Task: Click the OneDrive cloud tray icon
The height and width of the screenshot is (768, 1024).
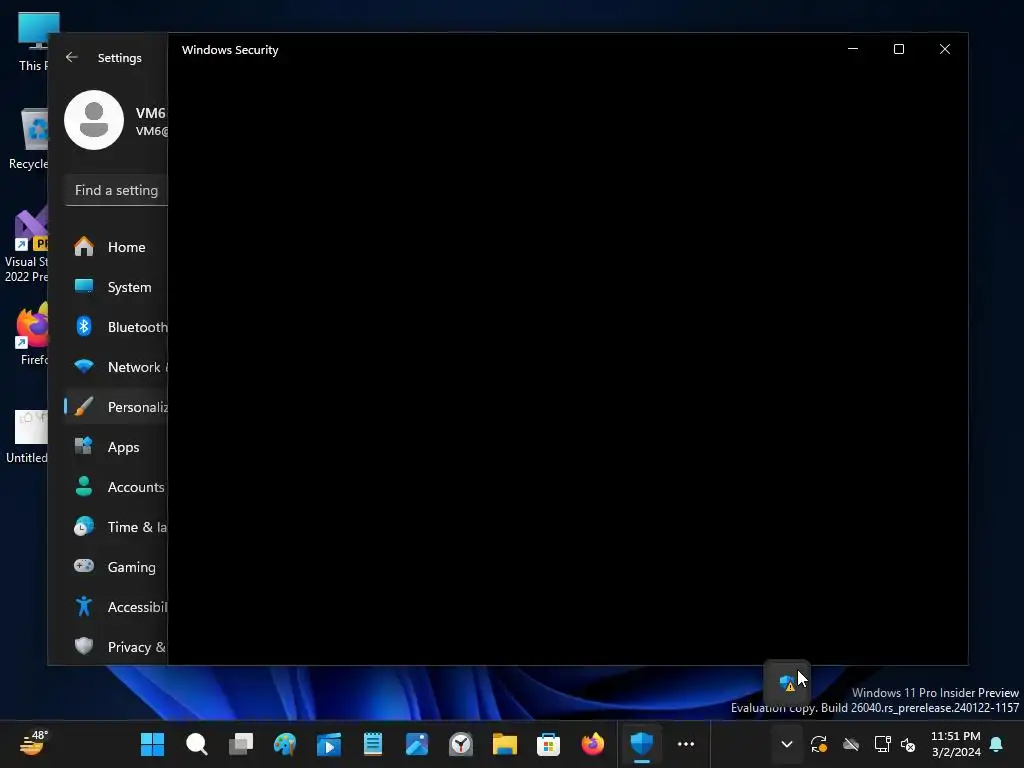Action: coord(851,744)
